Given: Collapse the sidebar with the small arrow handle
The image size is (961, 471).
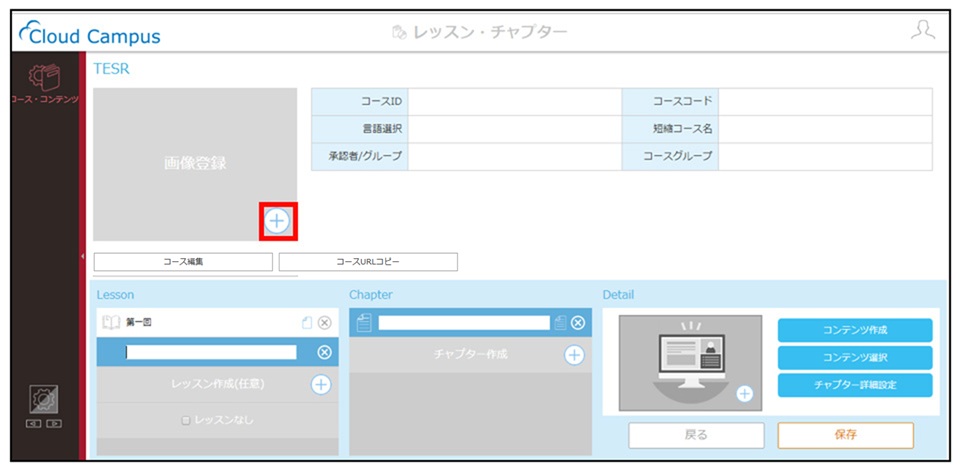Looking at the screenshot, I should click(x=82, y=256).
